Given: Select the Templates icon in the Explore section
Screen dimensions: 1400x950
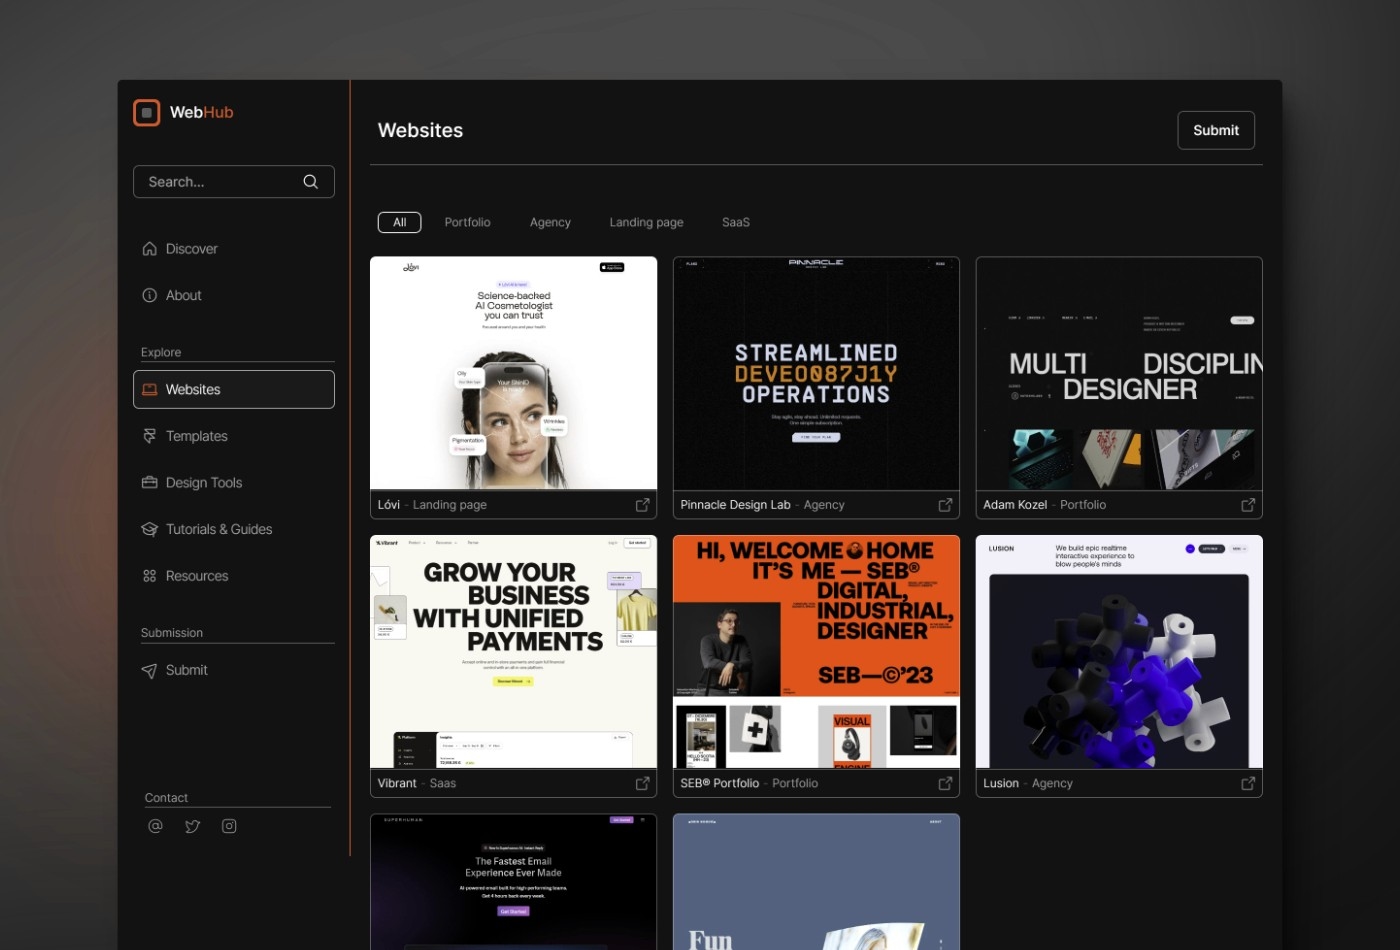Looking at the screenshot, I should pos(150,436).
